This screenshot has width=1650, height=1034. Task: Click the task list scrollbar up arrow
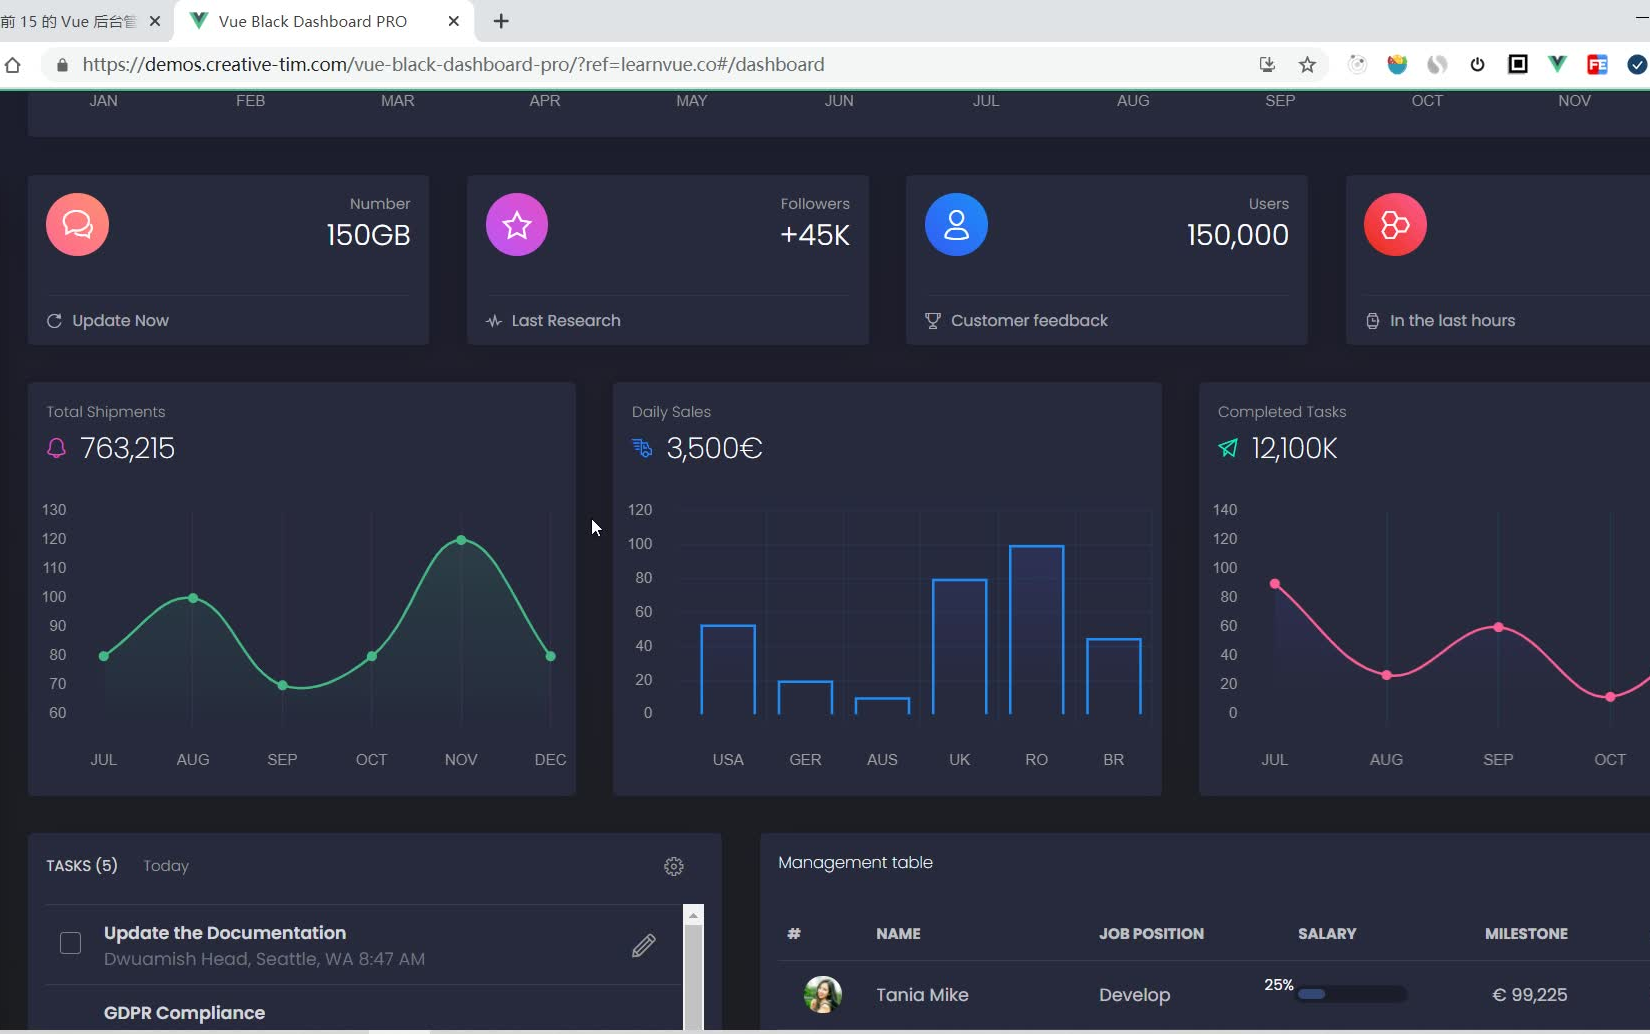point(693,915)
